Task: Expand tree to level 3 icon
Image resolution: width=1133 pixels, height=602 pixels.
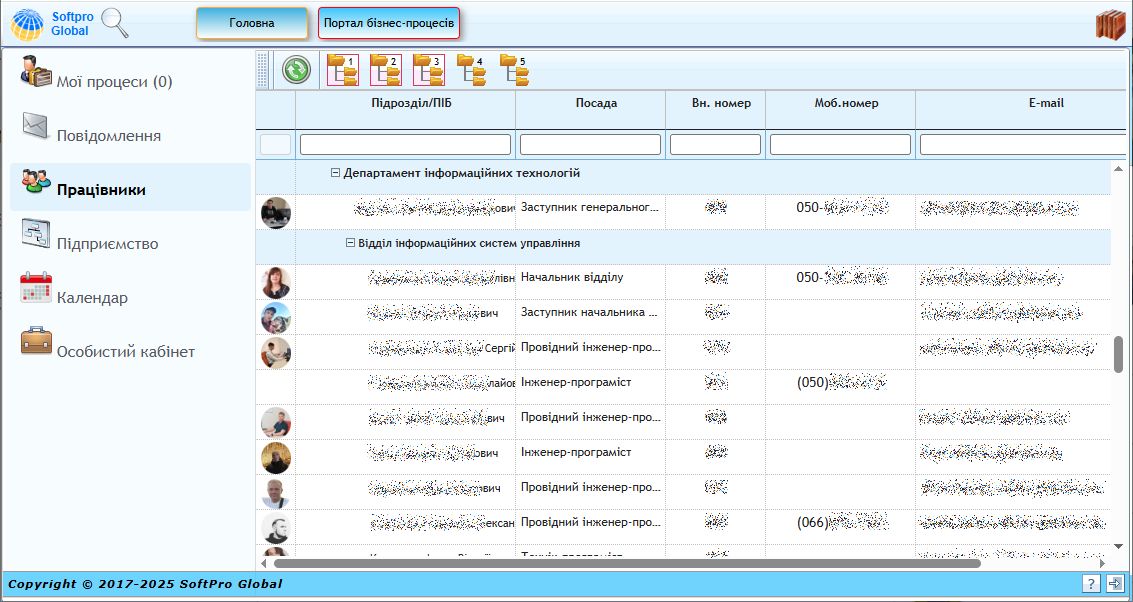Action: (428, 70)
